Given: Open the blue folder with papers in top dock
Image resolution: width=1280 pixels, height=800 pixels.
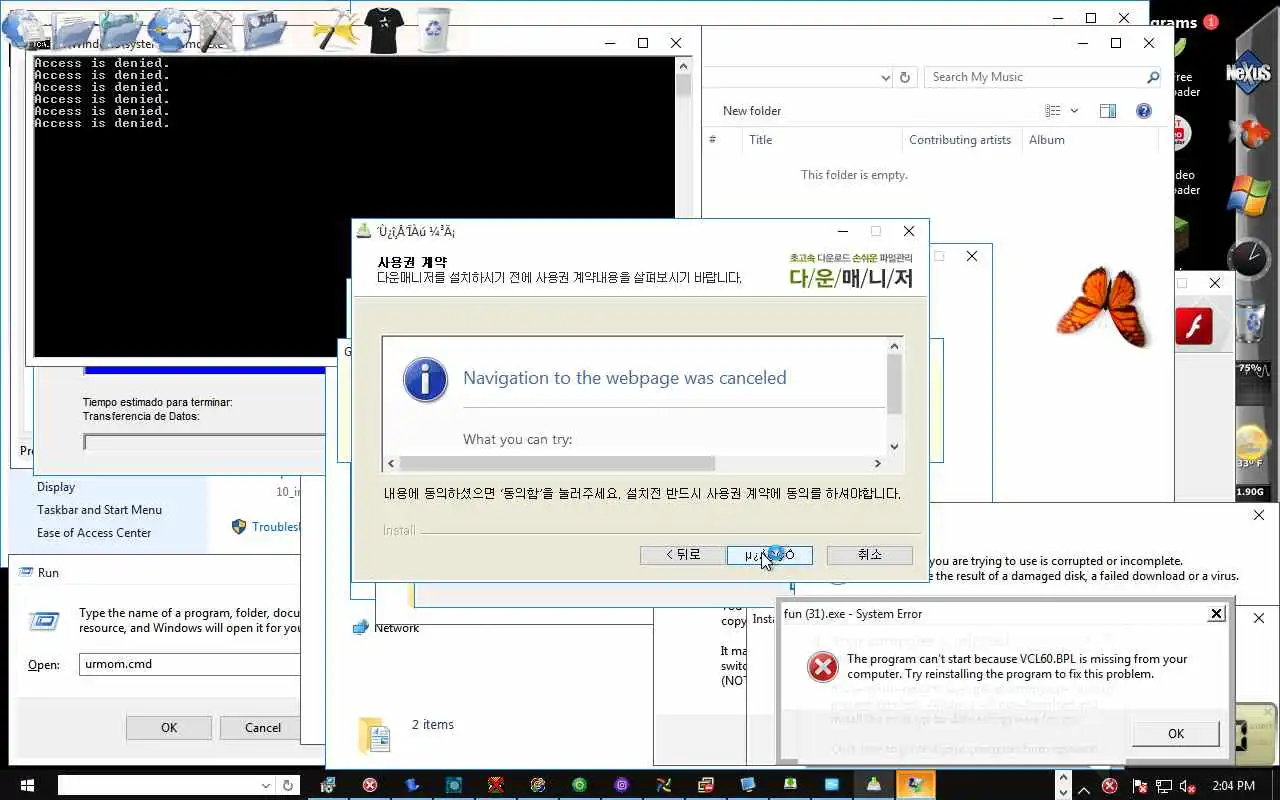Looking at the screenshot, I should point(75,28).
